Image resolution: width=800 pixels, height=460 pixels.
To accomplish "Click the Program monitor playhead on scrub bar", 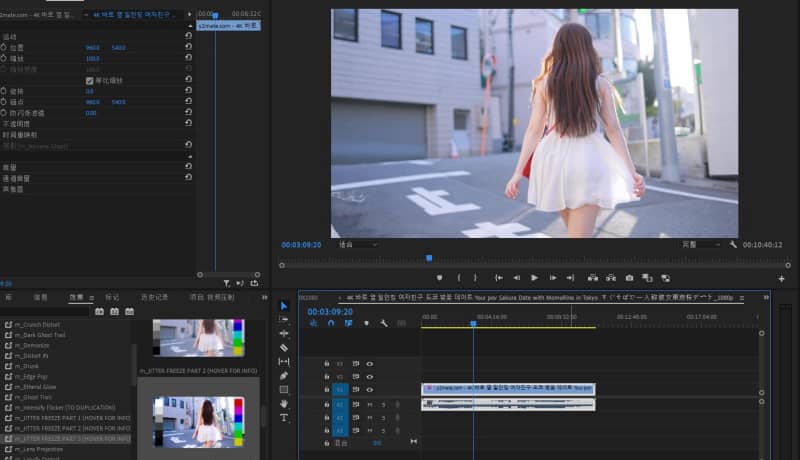I will (x=429, y=258).
